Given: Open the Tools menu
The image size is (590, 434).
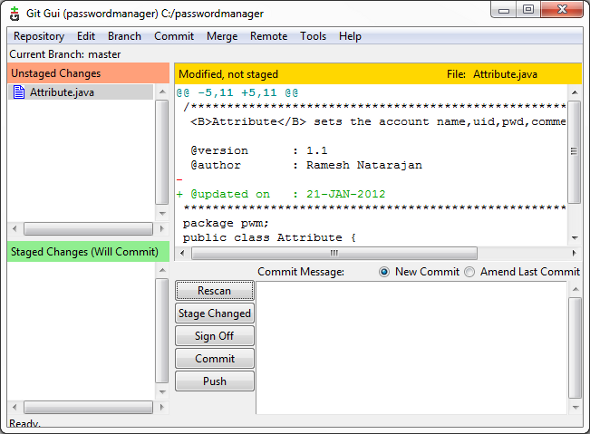Looking at the screenshot, I should [313, 36].
